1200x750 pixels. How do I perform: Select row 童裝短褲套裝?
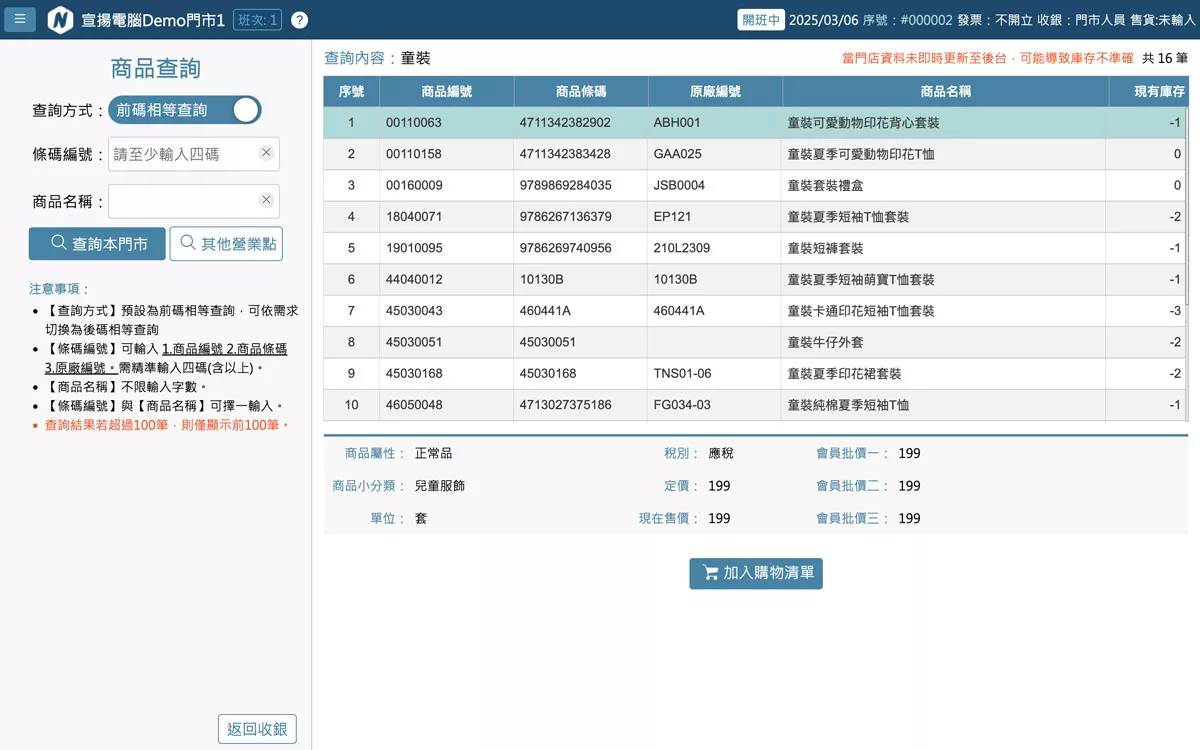[755, 248]
